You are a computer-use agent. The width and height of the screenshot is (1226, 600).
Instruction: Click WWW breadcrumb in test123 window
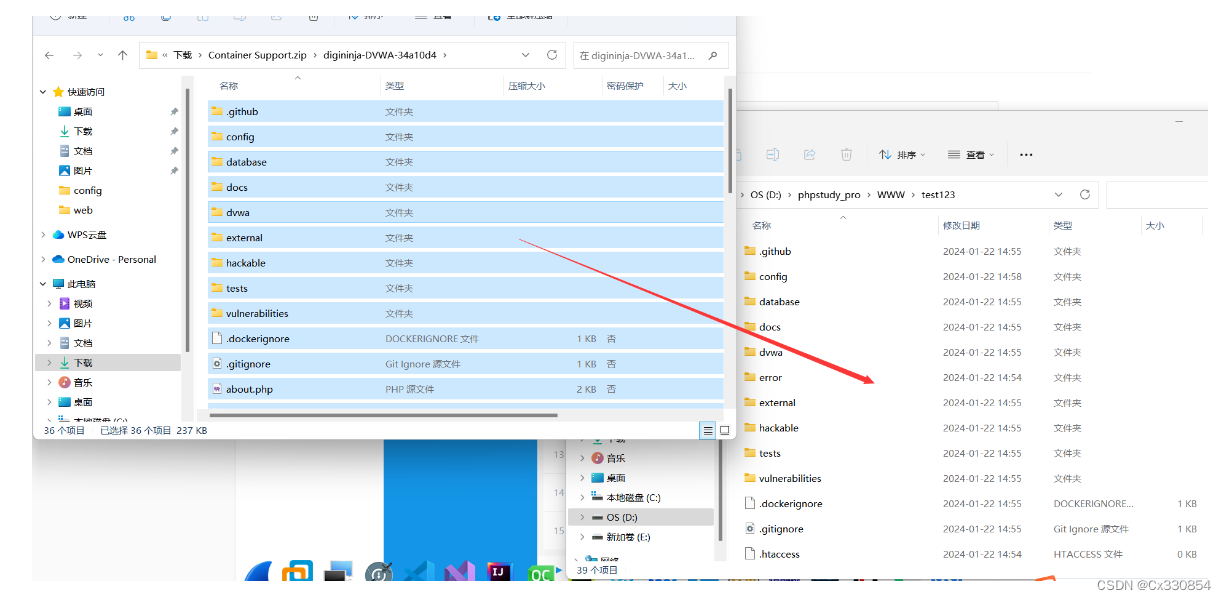tap(891, 195)
